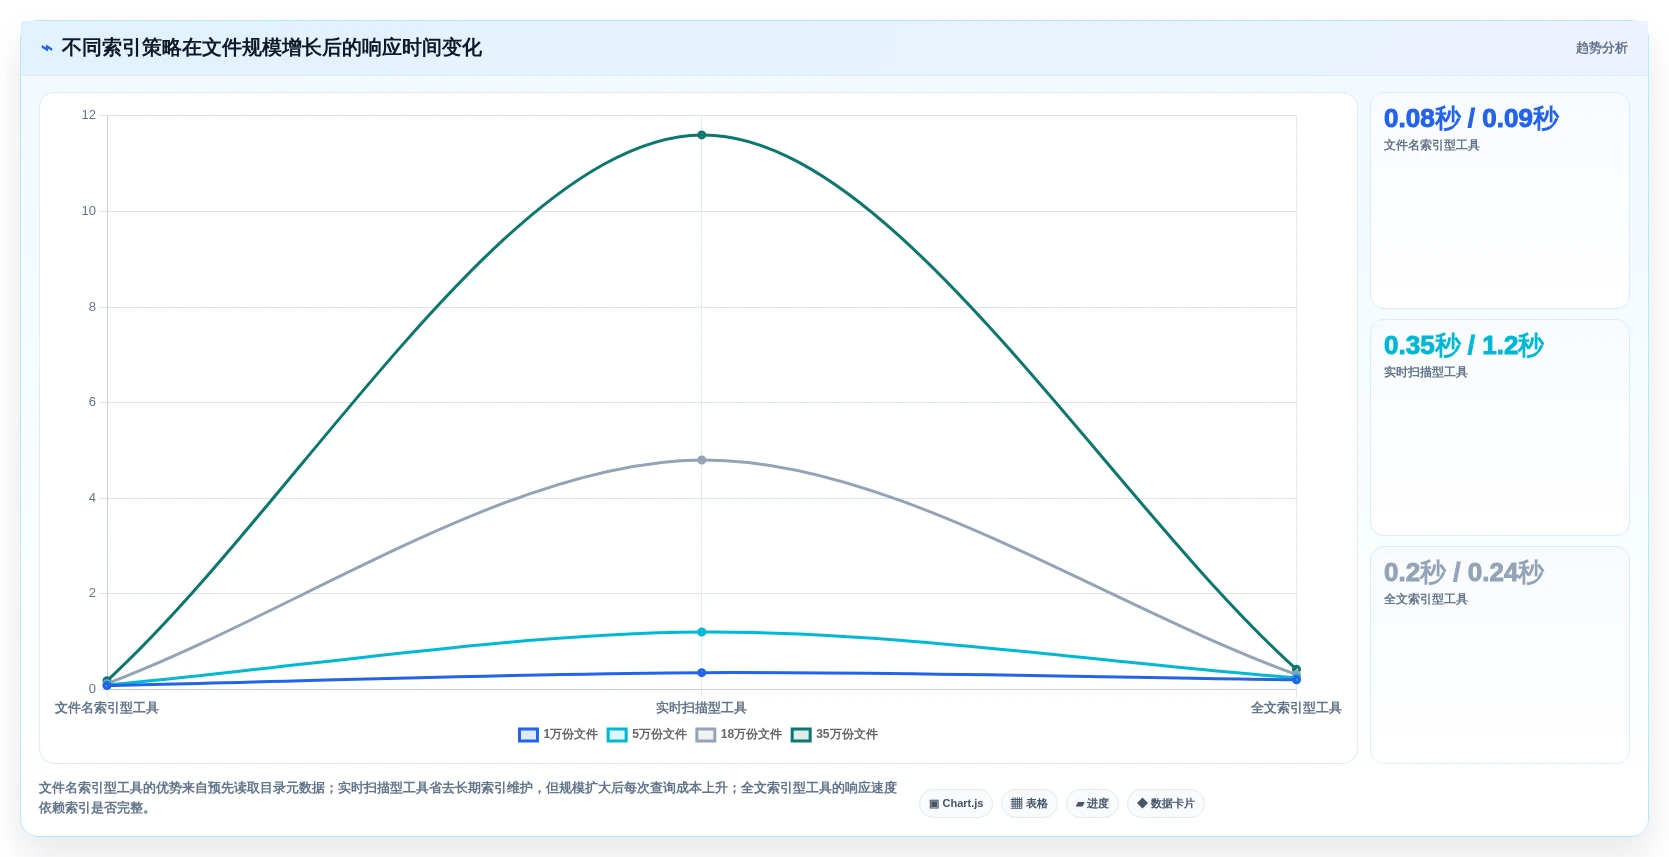Click the 文件名索引型工具 x-axis label
Image resolution: width=1669 pixels, height=857 pixels.
(x=107, y=708)
